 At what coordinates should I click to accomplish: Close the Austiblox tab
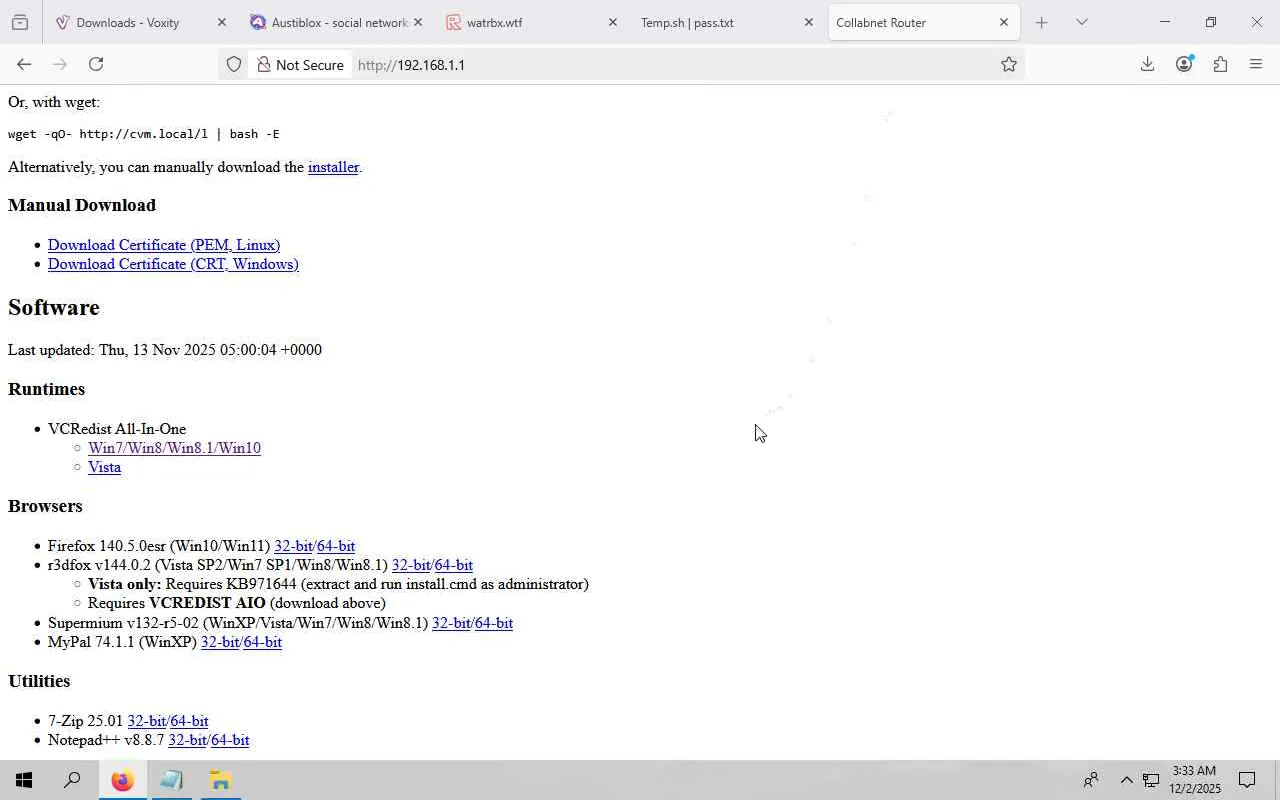[x=417, y=22]
